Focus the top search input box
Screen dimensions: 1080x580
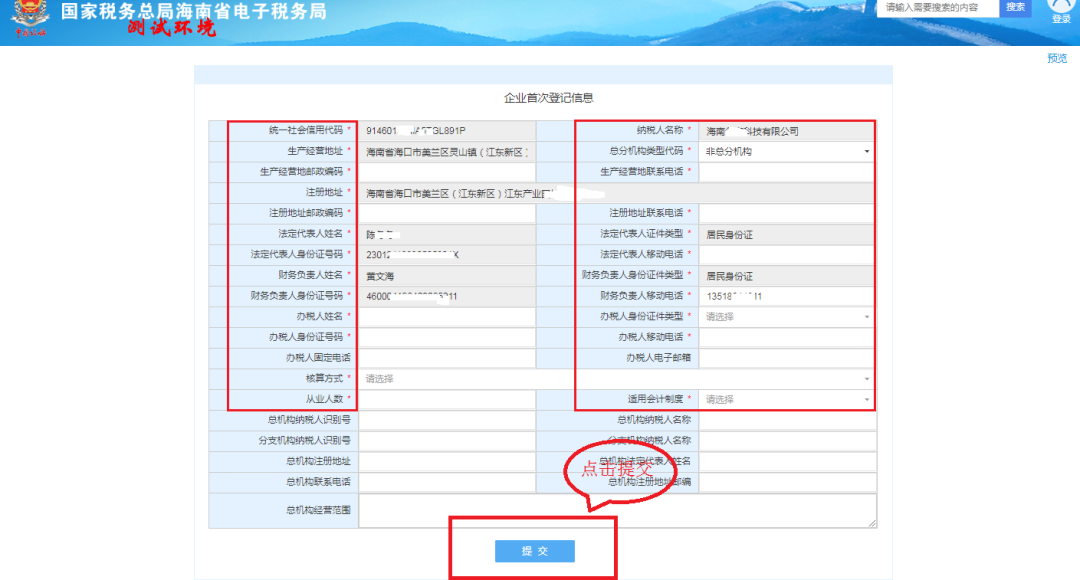[x=937, y=8]
